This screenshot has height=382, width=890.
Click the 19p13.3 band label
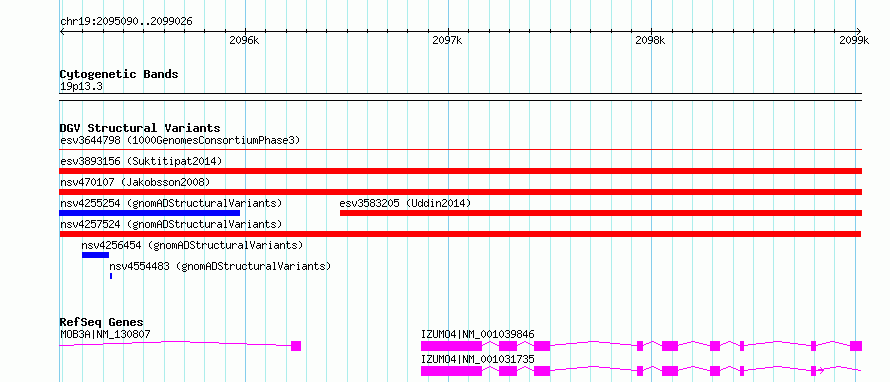click(81, 87)
